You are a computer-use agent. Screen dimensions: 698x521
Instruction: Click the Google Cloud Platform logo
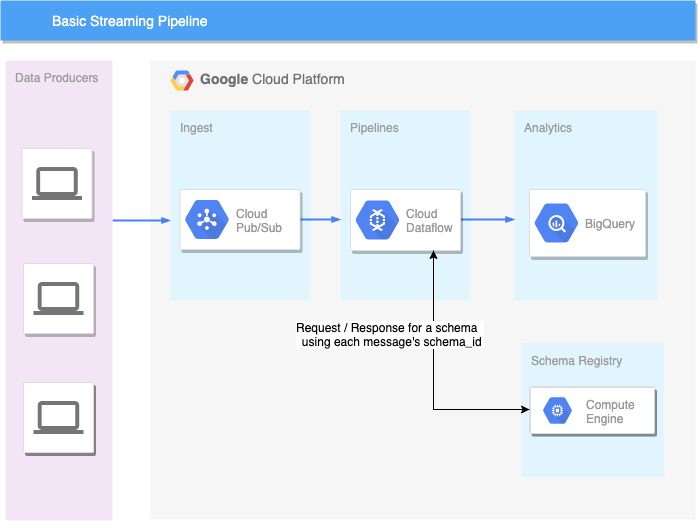(182, 80)
